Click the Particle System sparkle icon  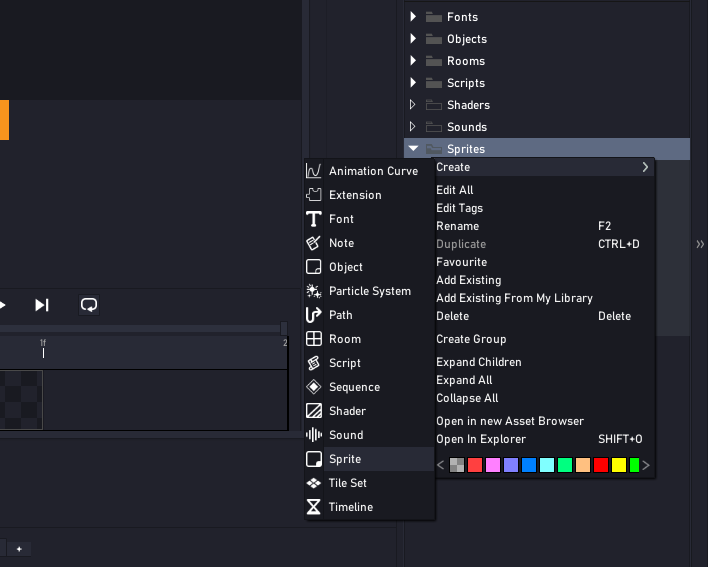314,291
